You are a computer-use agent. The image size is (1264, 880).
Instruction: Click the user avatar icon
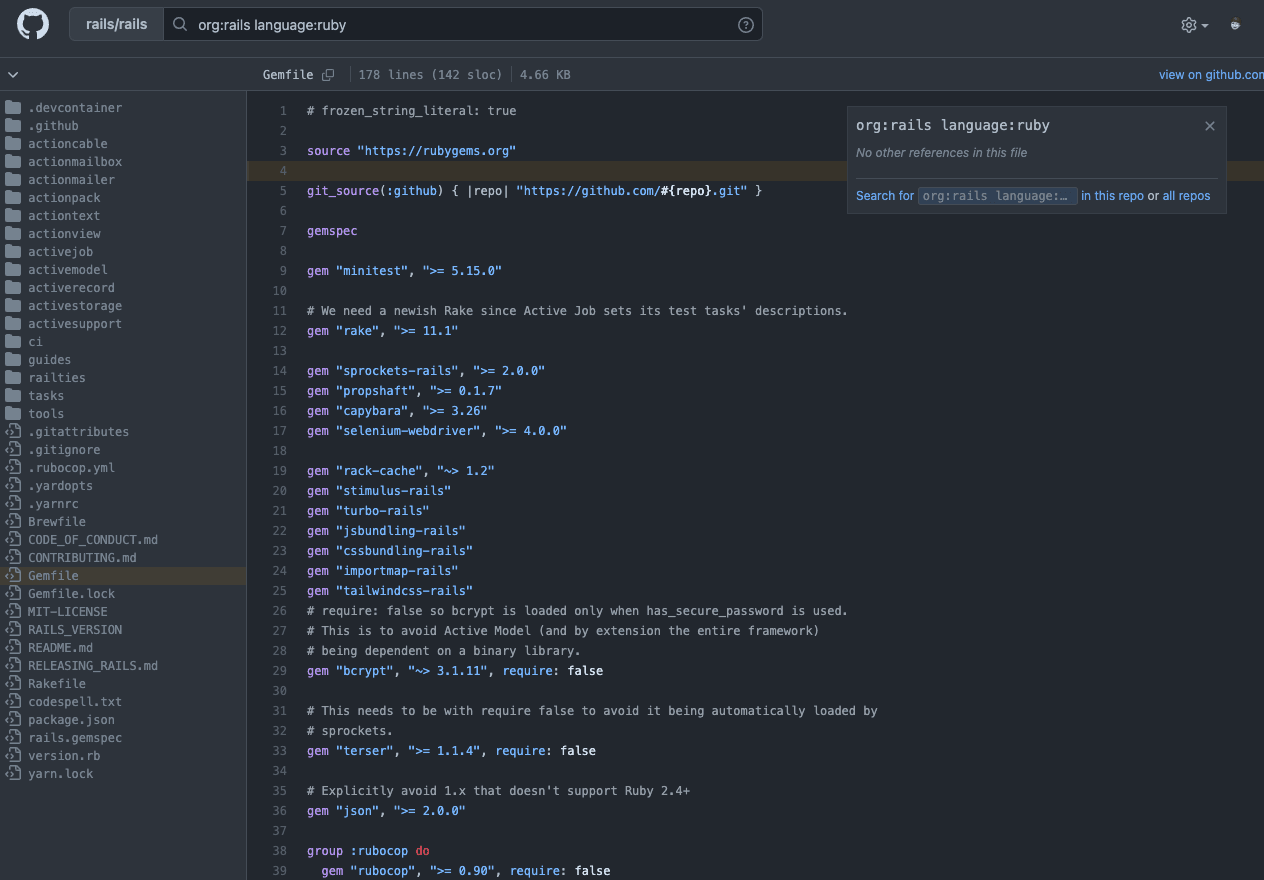pos(1236,25)
